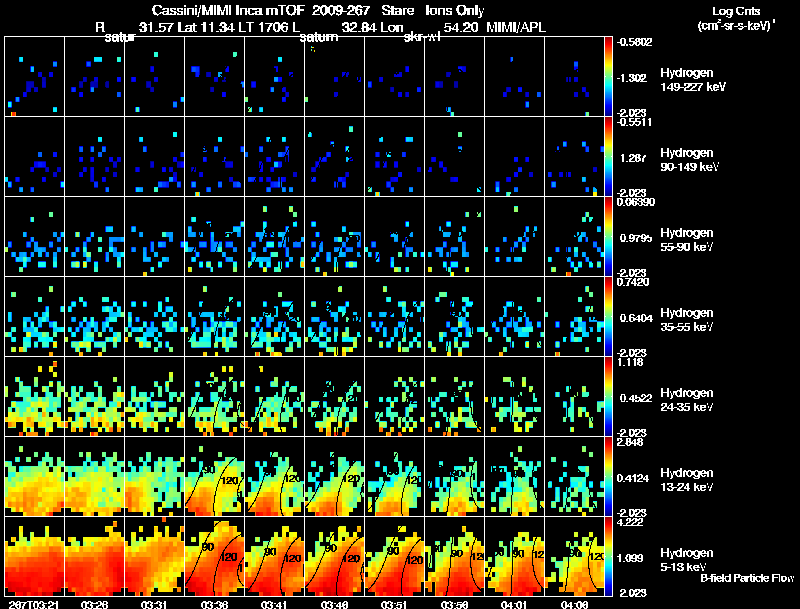Click the '03:51' time axis label
The image size is (800, 609).
coord(394,604)
